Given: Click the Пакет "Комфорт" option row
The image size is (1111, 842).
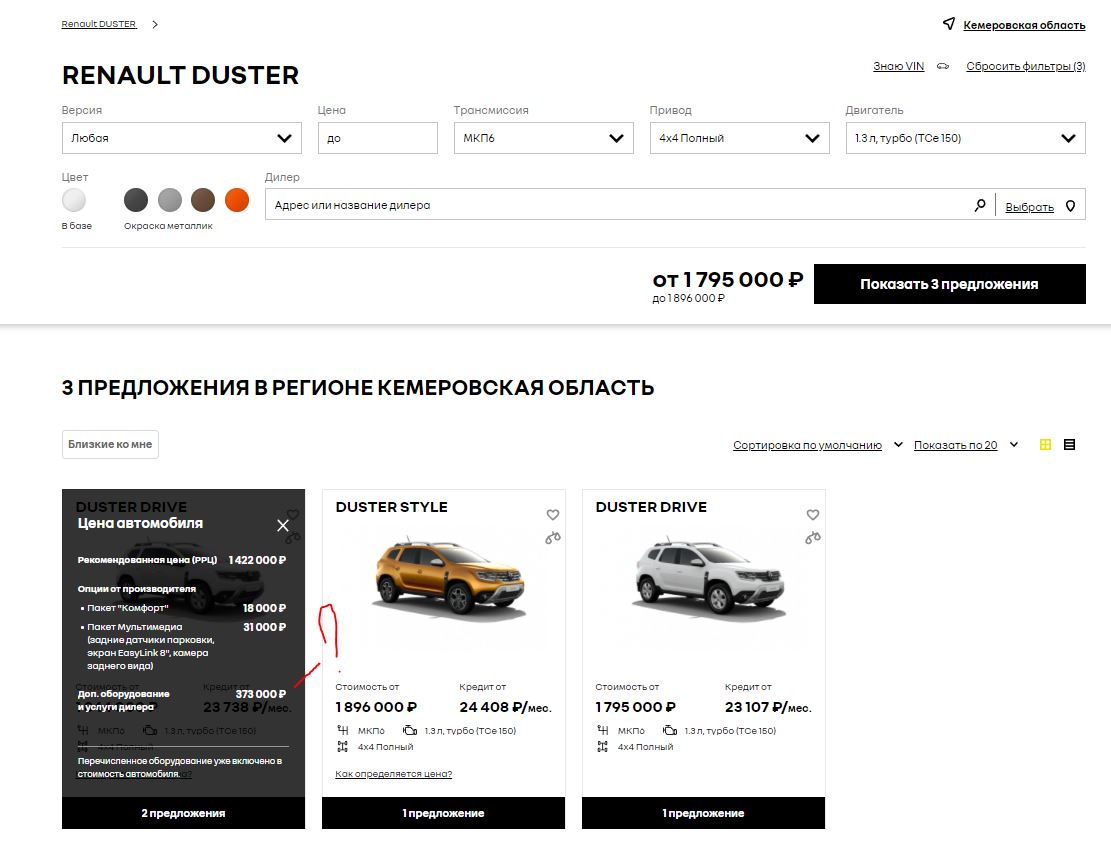Looking at the screenshot, I should click(x=182, y=608).
